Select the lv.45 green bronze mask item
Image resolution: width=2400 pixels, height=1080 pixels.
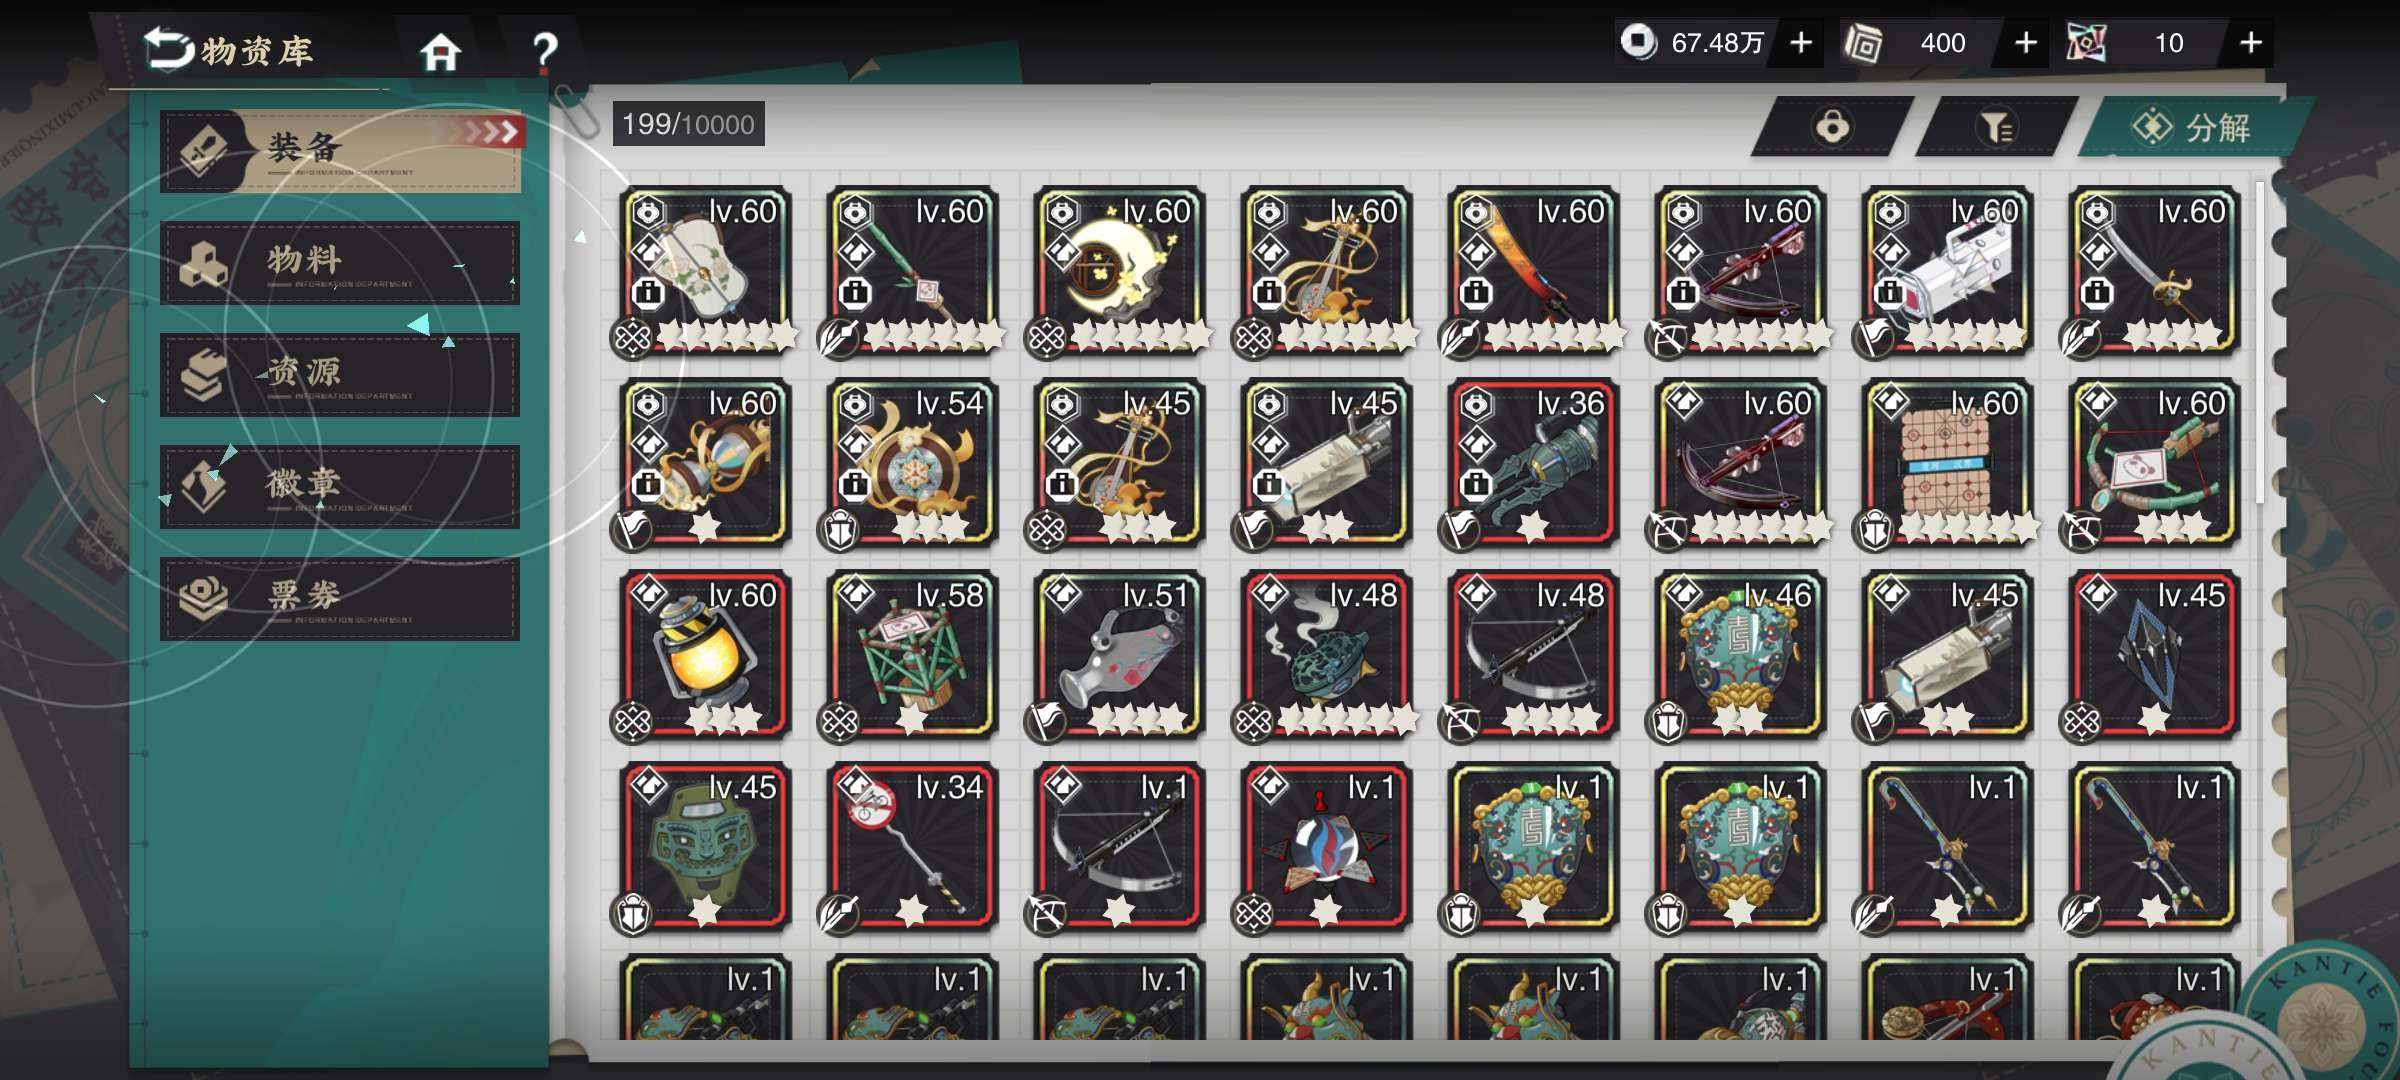(x=705, y=847)
